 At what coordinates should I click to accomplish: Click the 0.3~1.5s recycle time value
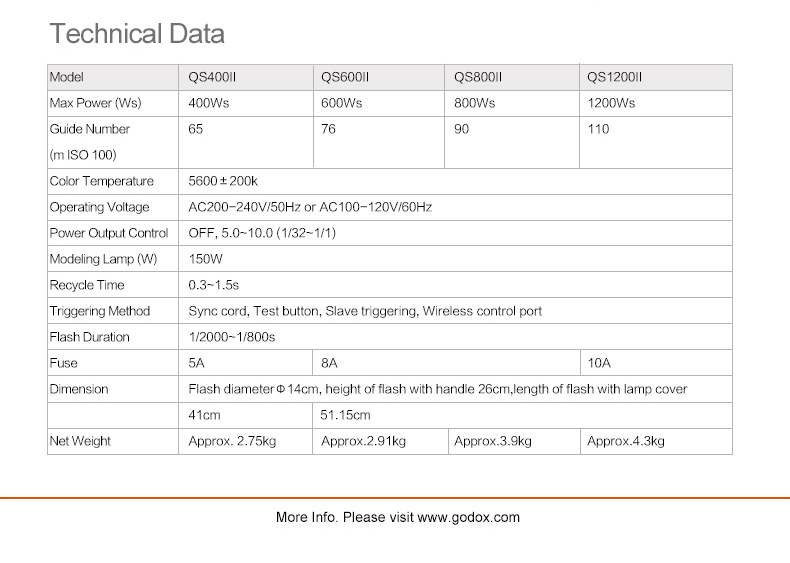214,285
